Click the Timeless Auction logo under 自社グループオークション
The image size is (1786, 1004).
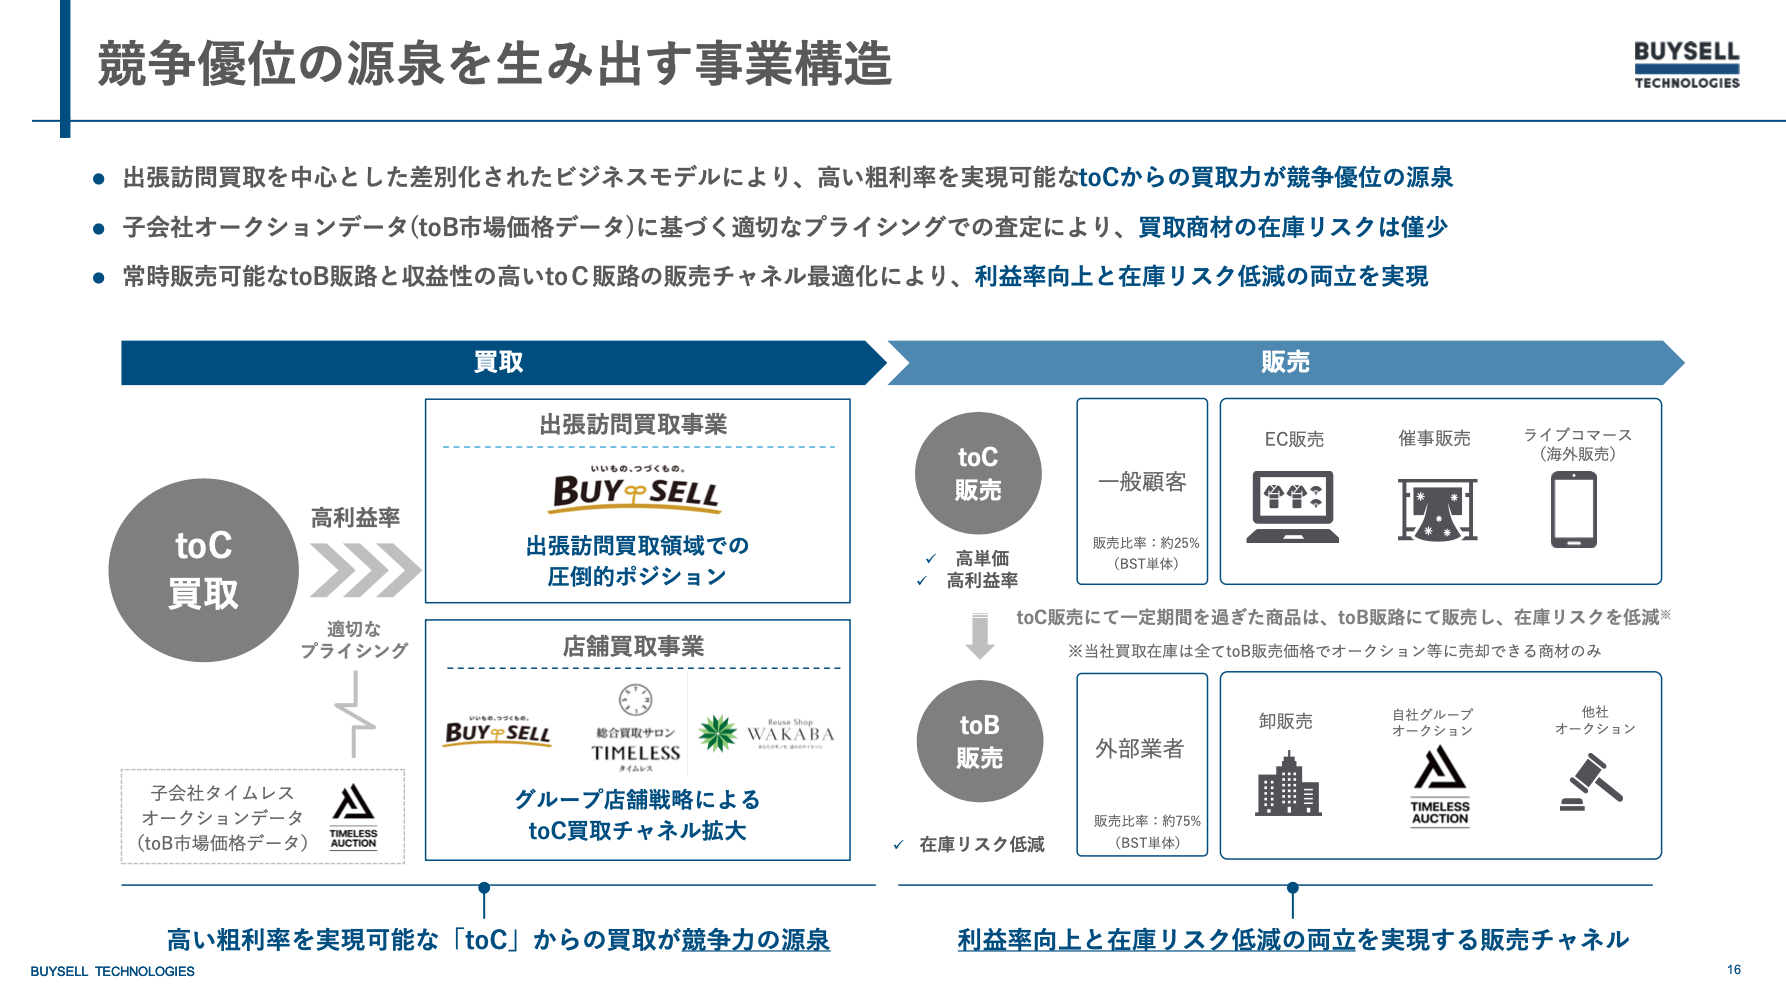[x=1440, y=787]
